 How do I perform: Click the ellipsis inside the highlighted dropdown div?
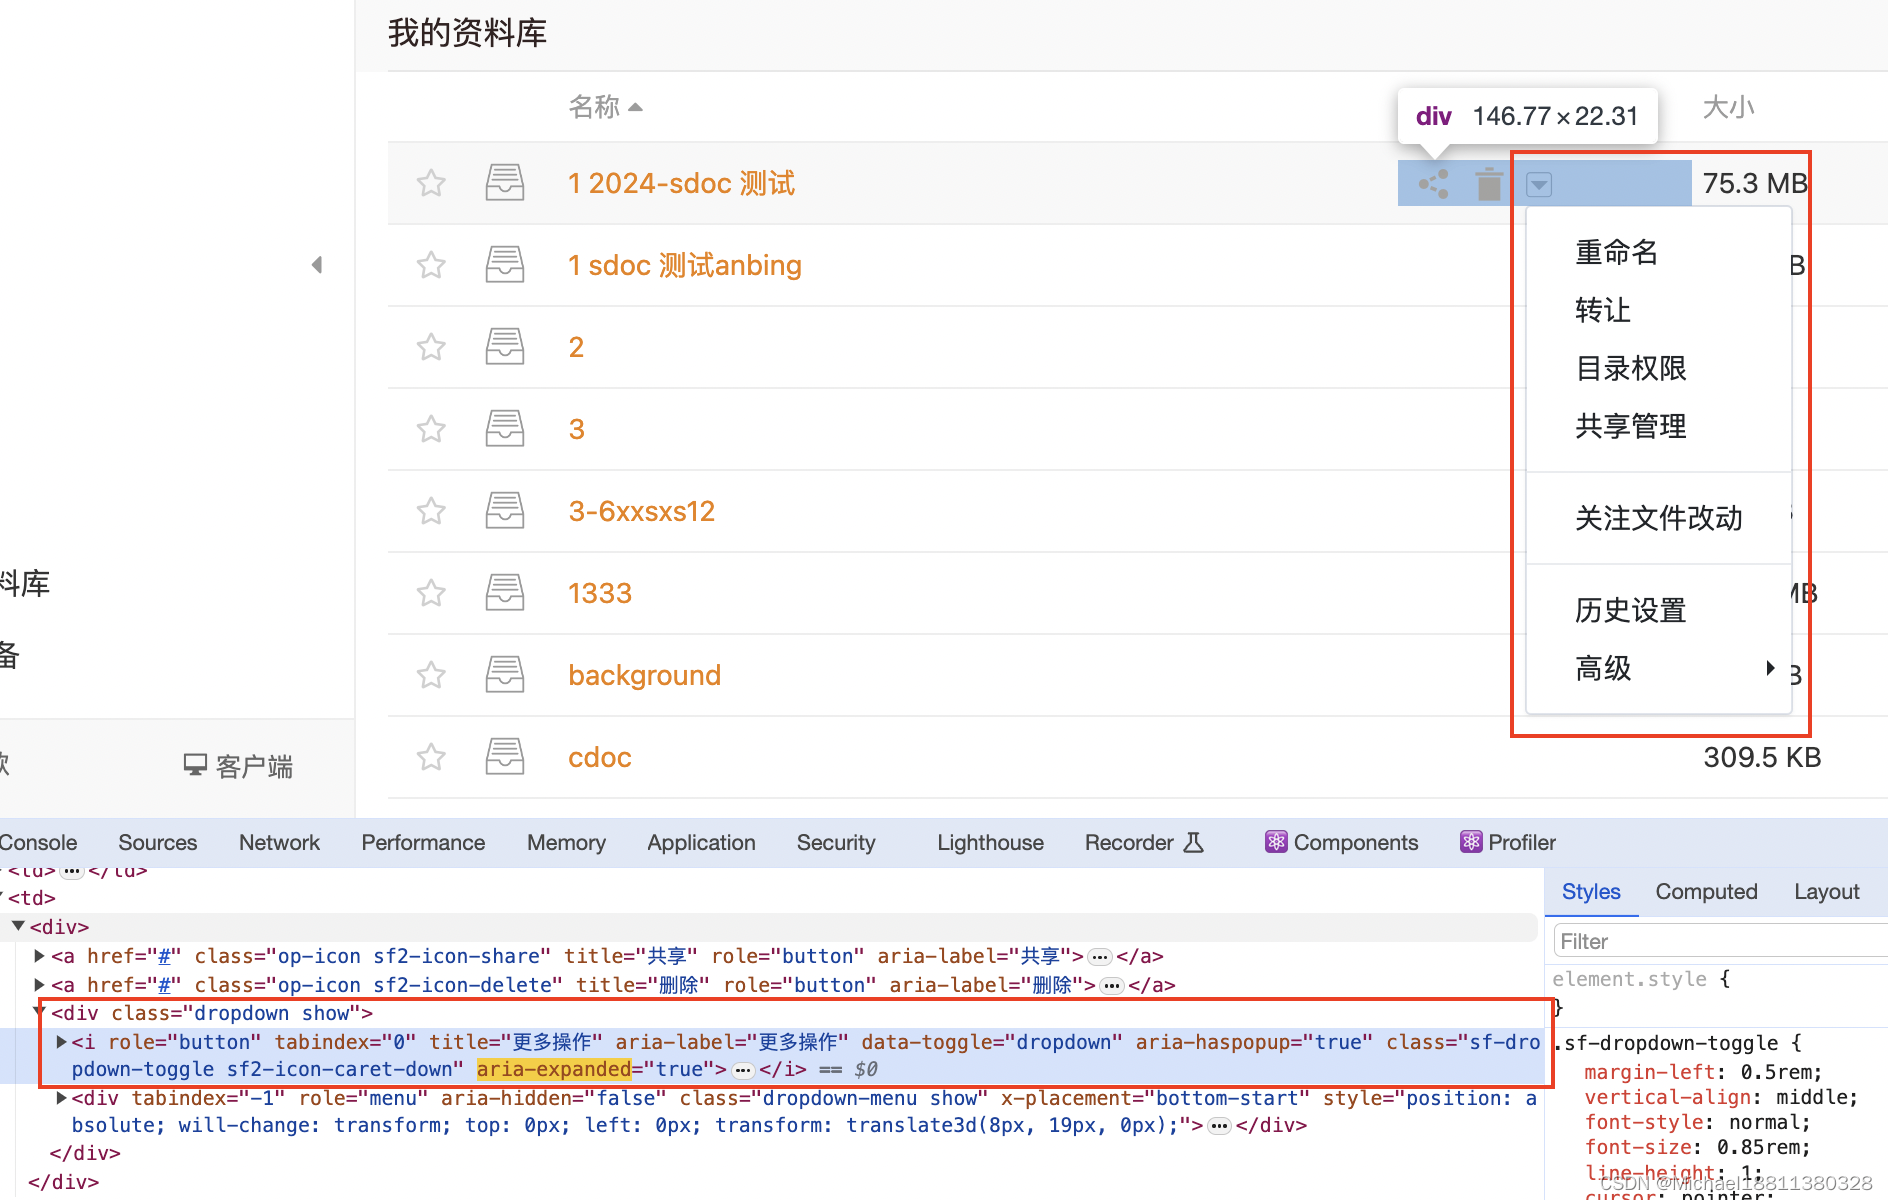742,1069
